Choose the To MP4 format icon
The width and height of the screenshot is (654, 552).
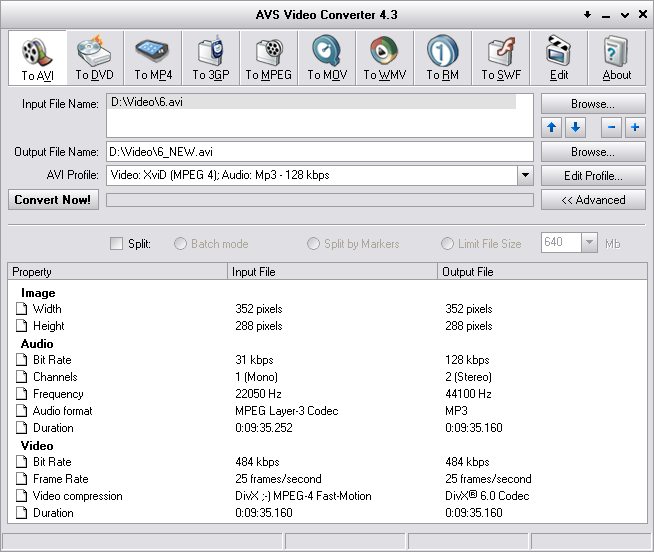point(153,58)
